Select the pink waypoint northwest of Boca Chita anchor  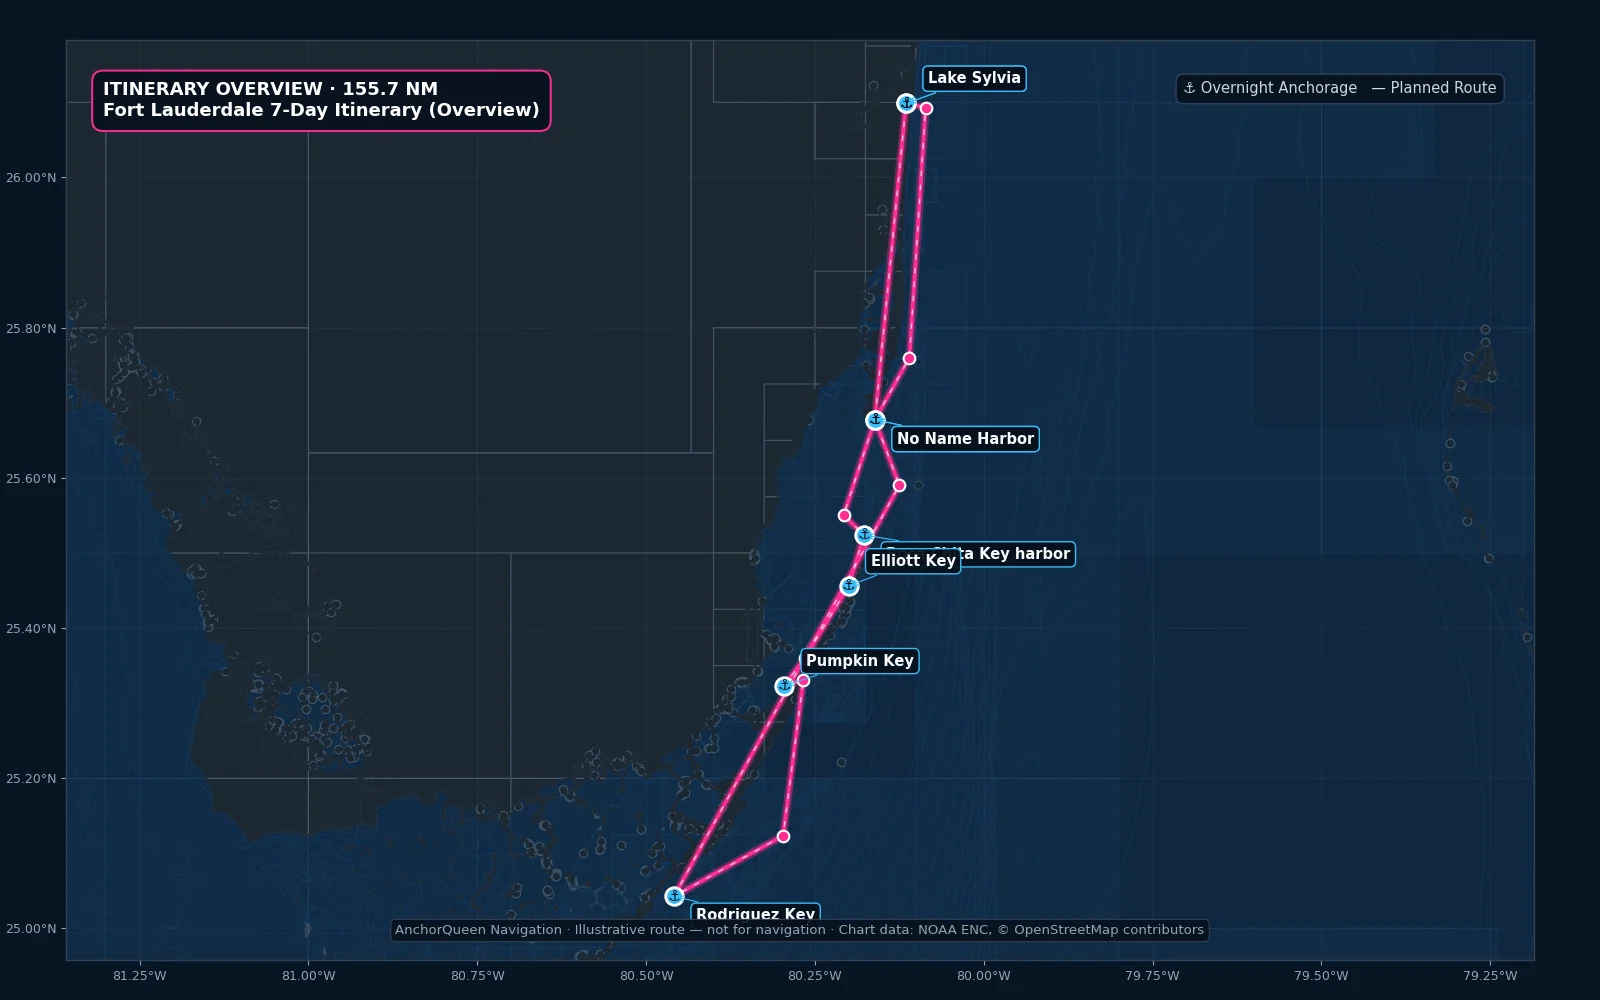tap(844, 516)
